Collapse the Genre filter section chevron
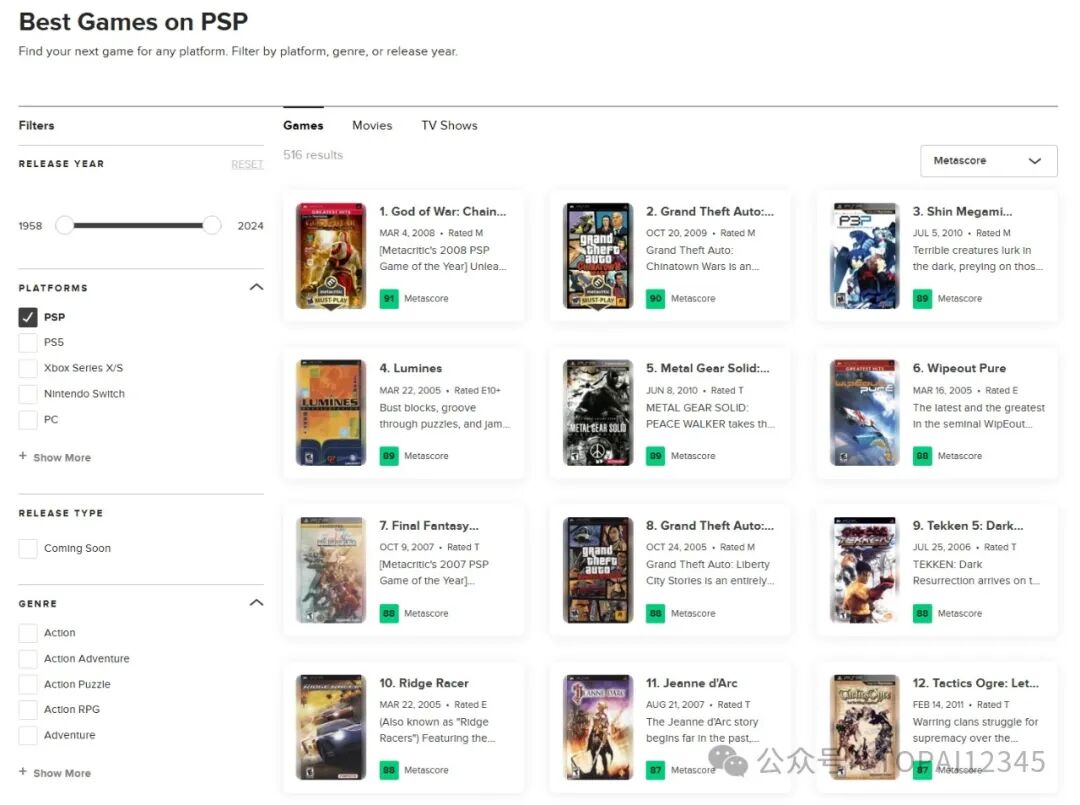 pyautogui.click(x=256, y=603)
